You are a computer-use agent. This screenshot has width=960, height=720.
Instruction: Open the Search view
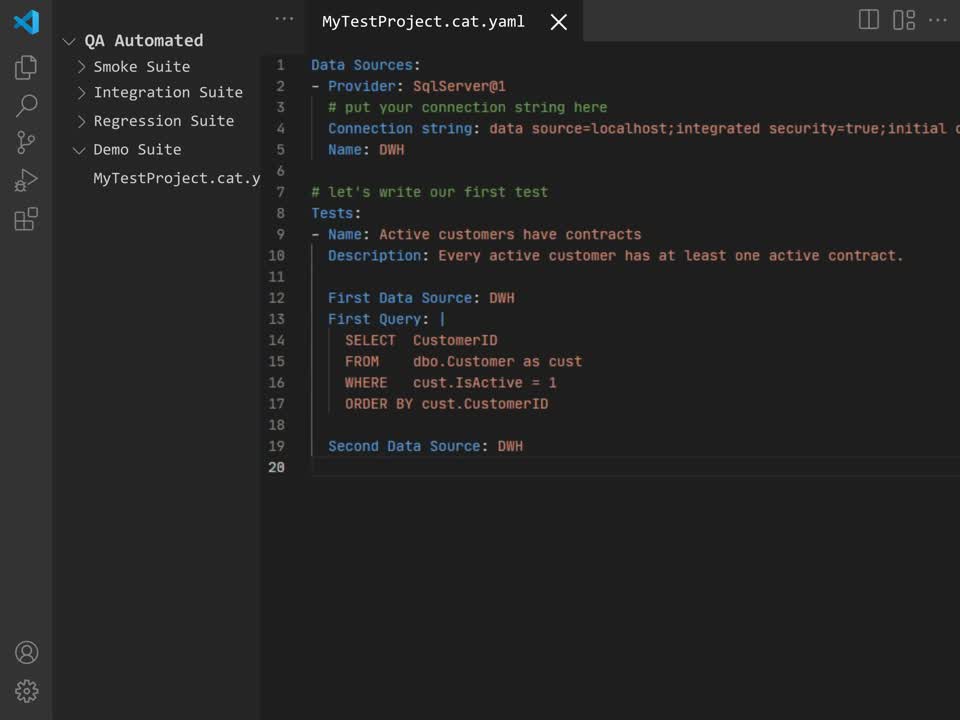pos(26,105)
